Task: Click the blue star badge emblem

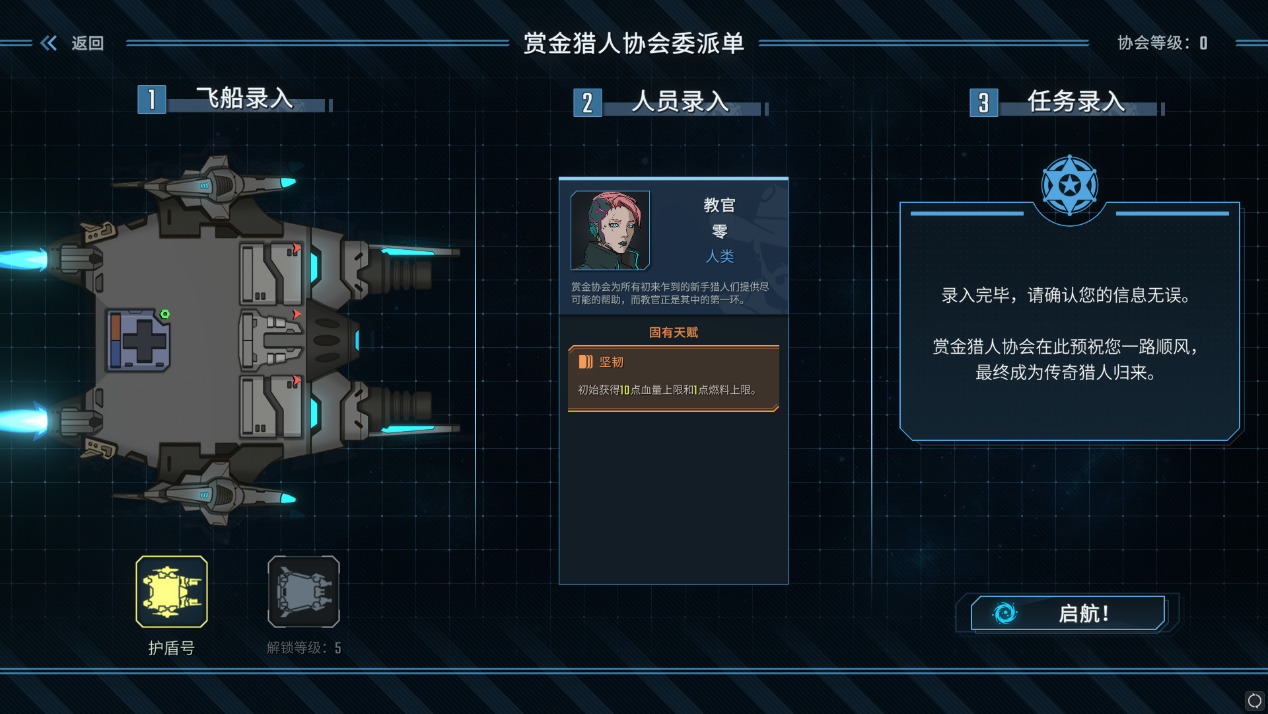Action: [x=1069, y=185]
